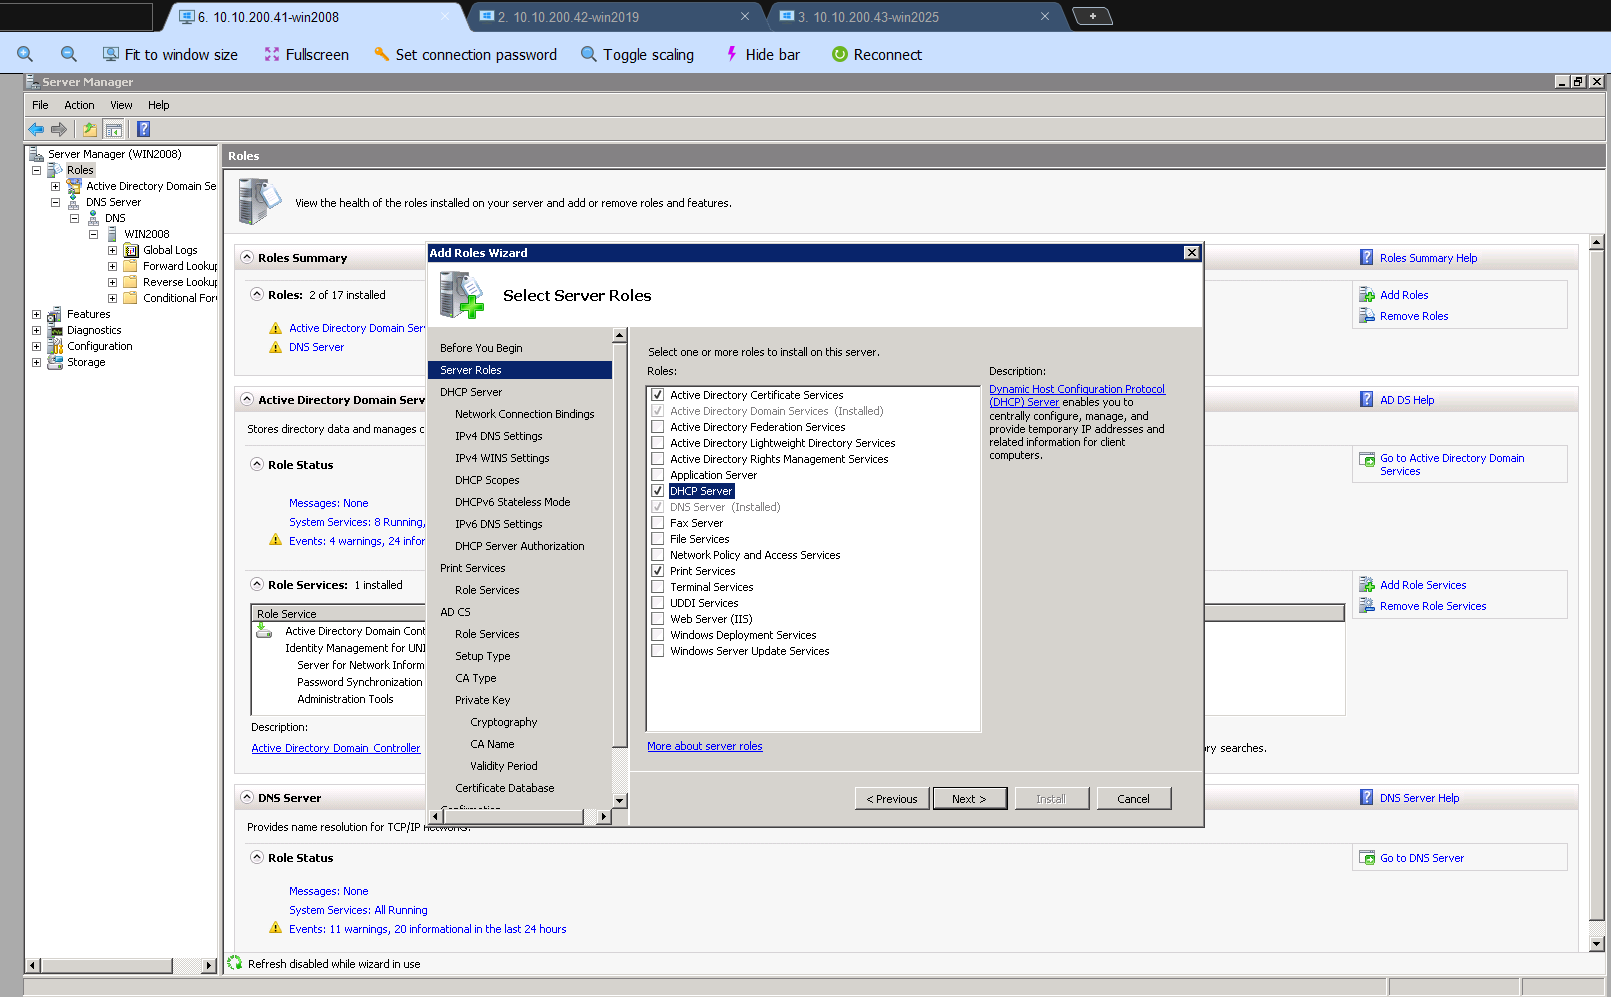This screenshot has width=1611, height=997.
Task: Check the Fax Server checkbox
Action: pyautogui.click(x=658, y=523)
